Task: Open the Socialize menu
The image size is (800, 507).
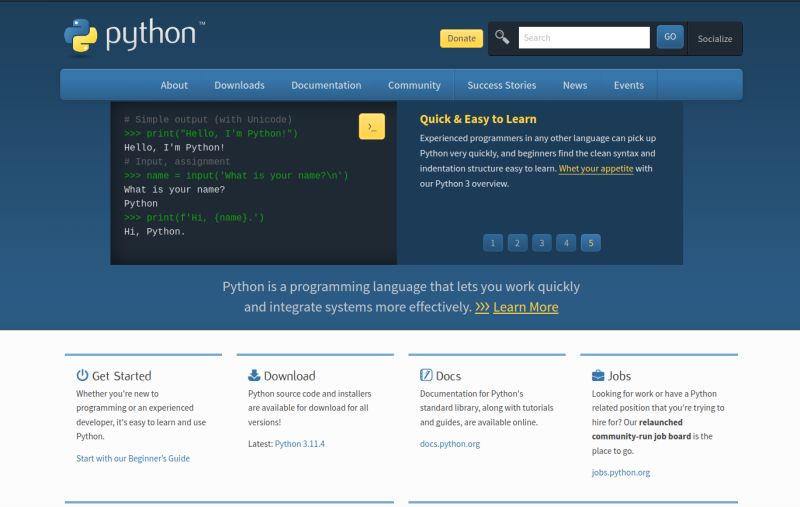Action: [715, 39]
